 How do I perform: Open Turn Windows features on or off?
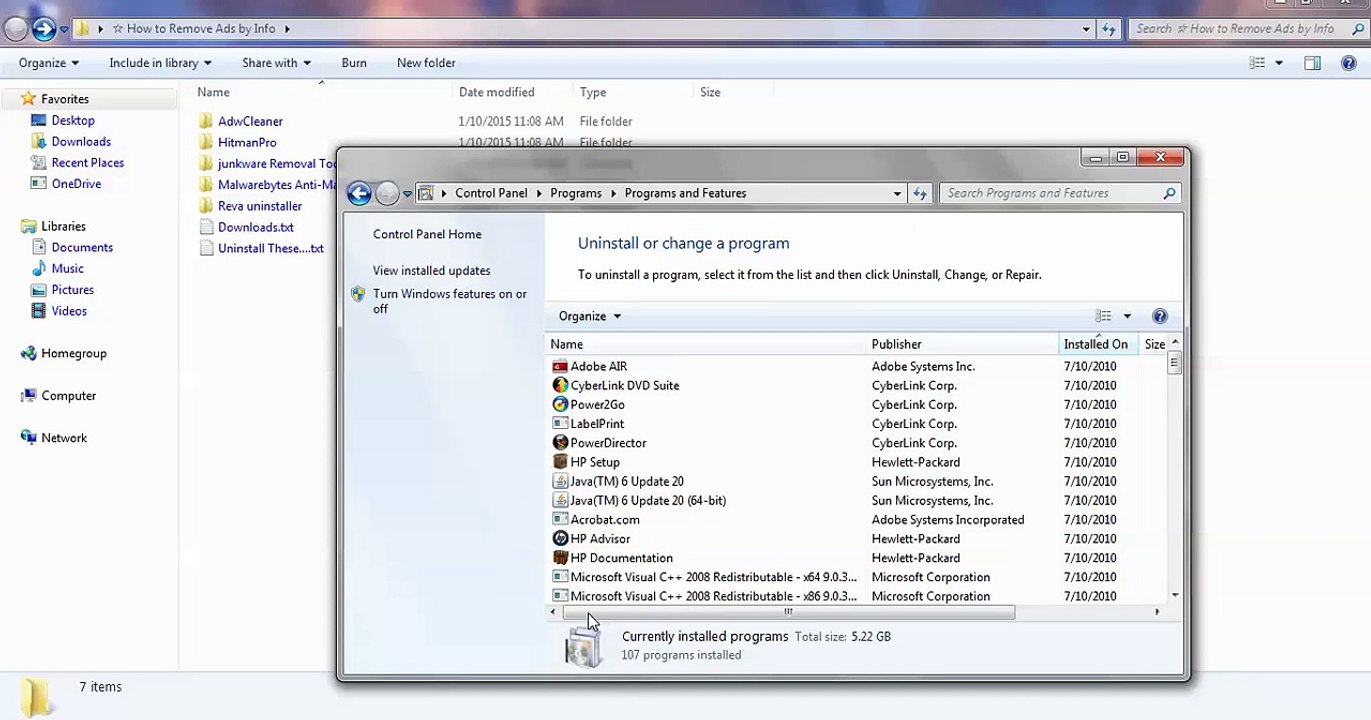point(450,301)
